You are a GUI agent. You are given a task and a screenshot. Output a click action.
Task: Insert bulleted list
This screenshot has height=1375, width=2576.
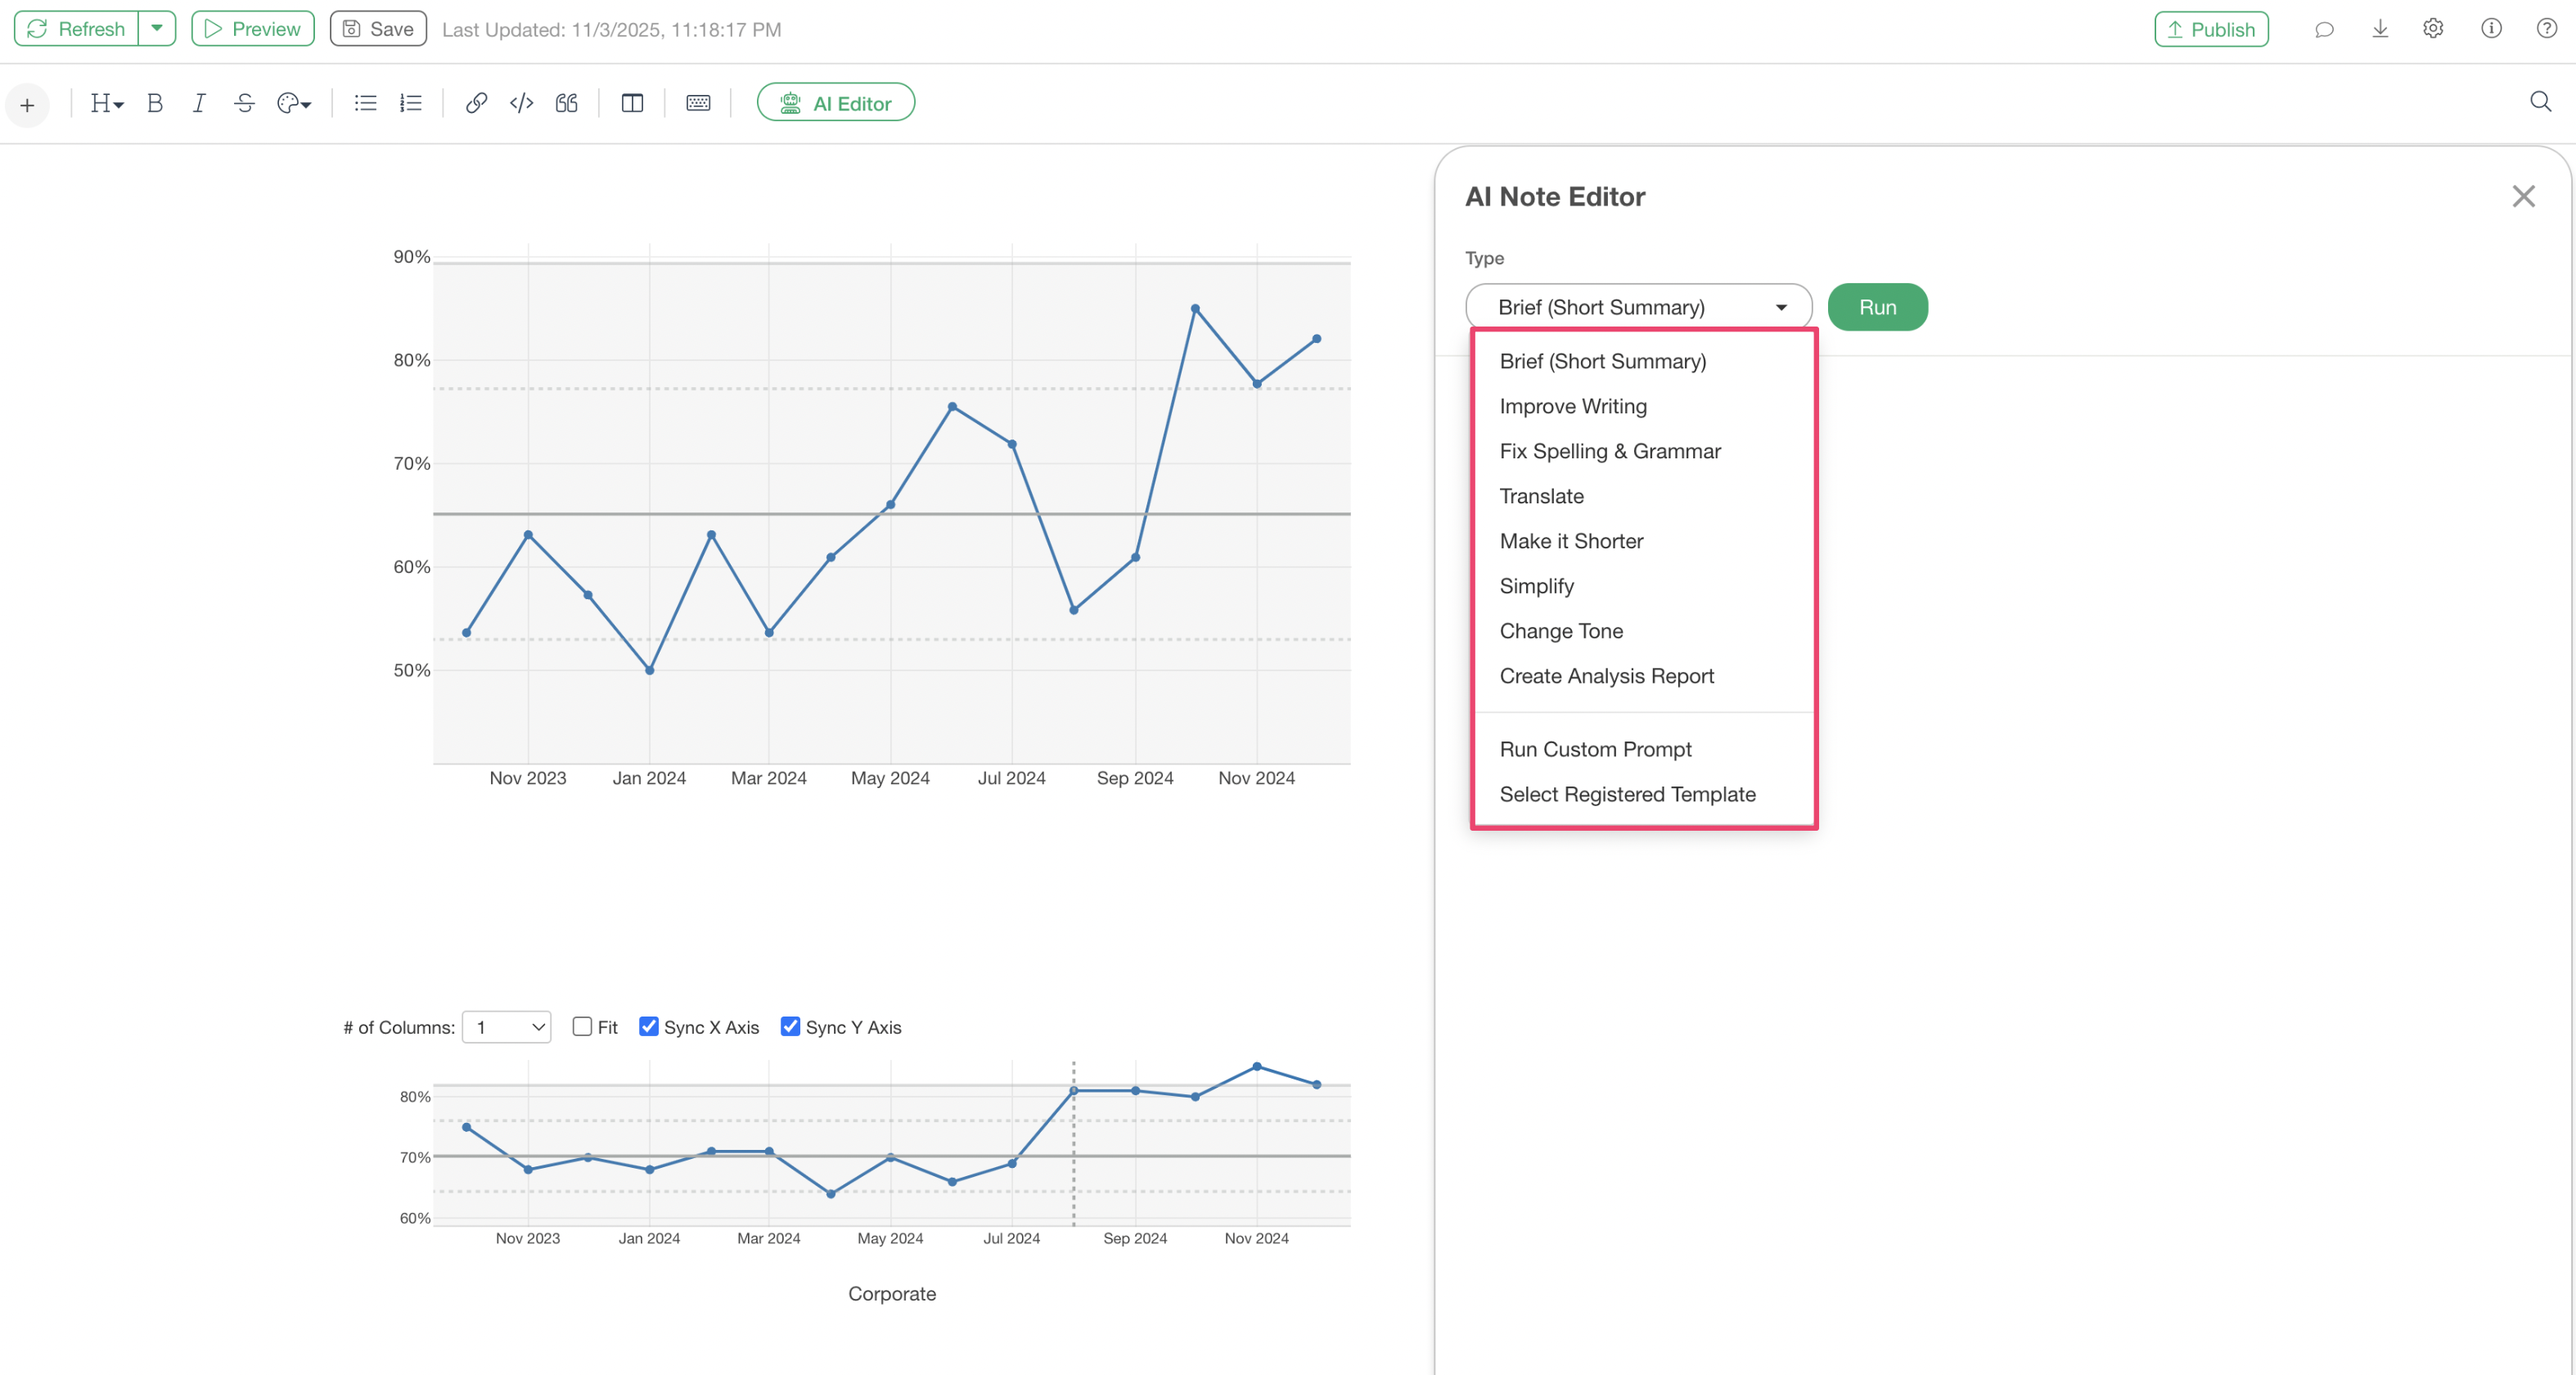point(365,103)
